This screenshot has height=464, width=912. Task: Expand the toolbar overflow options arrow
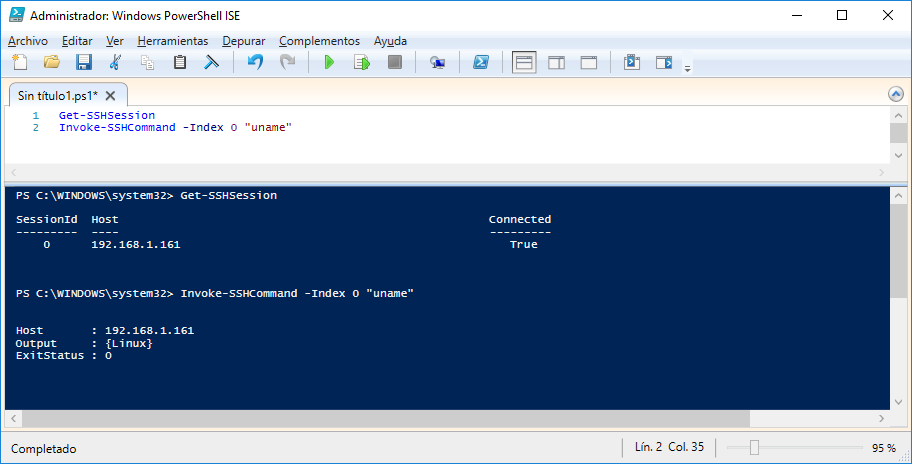coord(687,68)
